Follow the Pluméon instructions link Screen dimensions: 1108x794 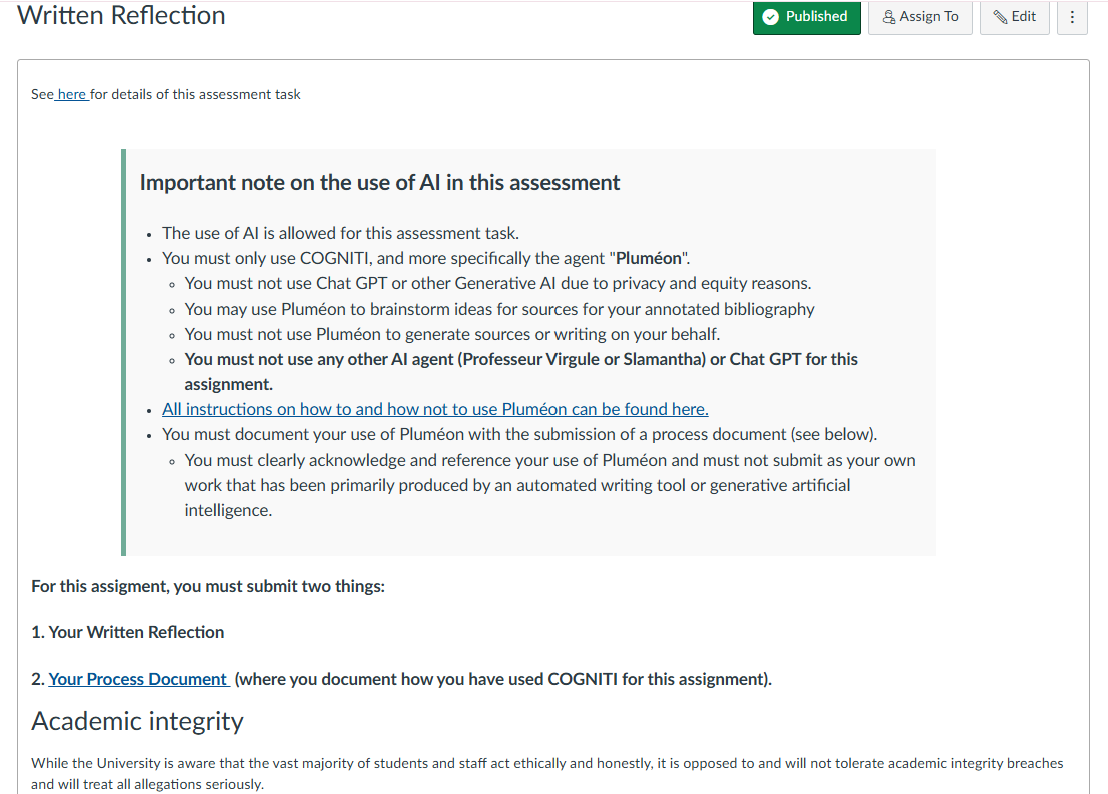435,409
